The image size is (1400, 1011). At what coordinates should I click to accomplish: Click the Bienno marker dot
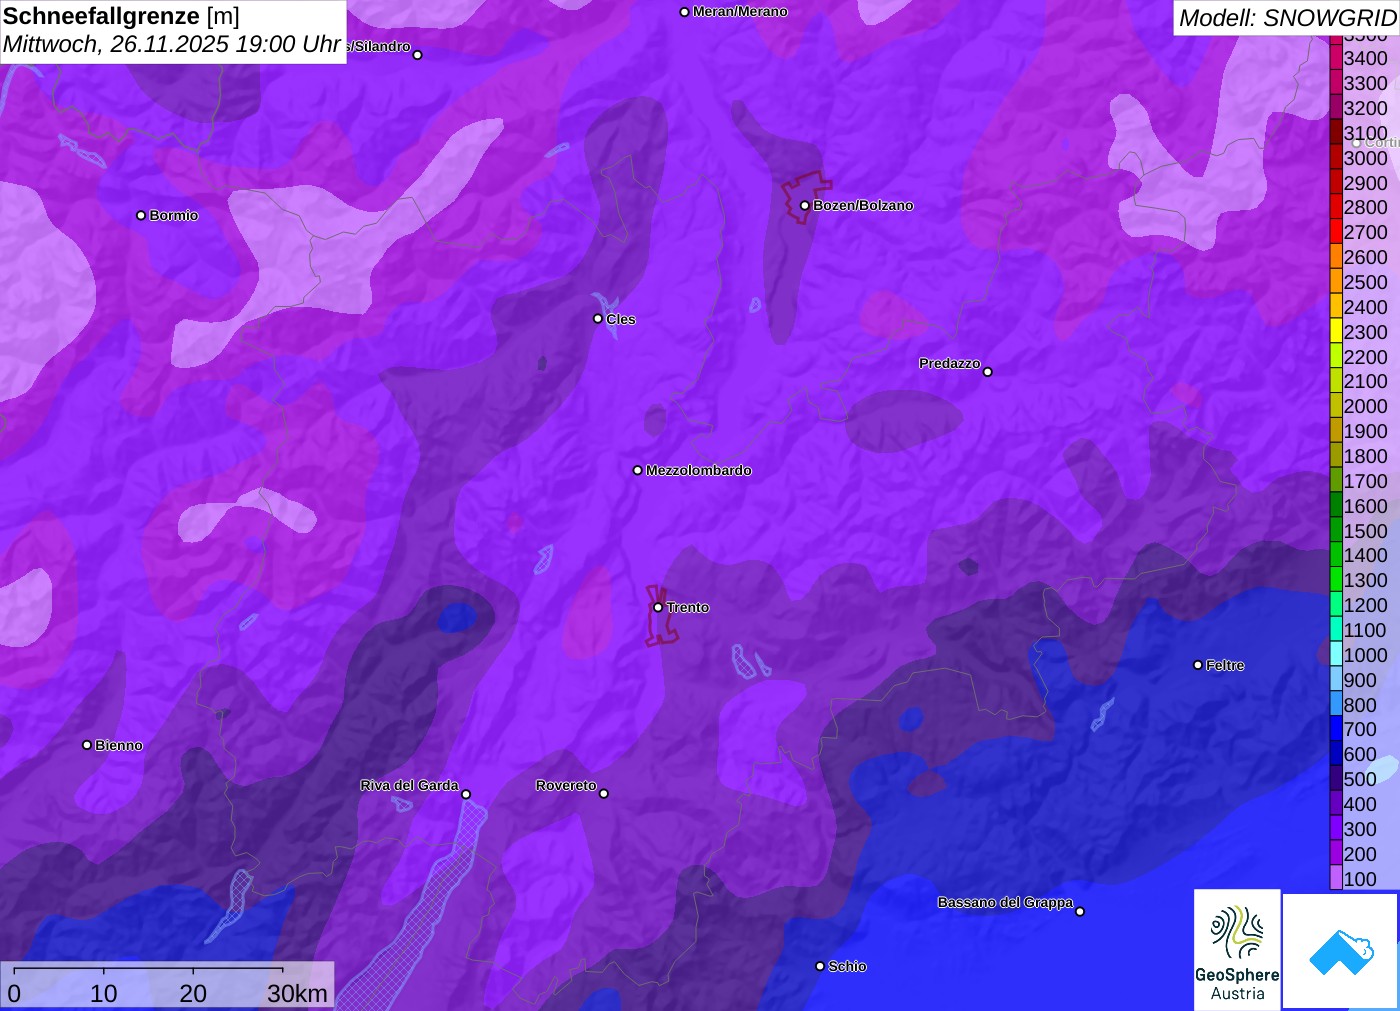pyautogui.click(x=87, y=745)
